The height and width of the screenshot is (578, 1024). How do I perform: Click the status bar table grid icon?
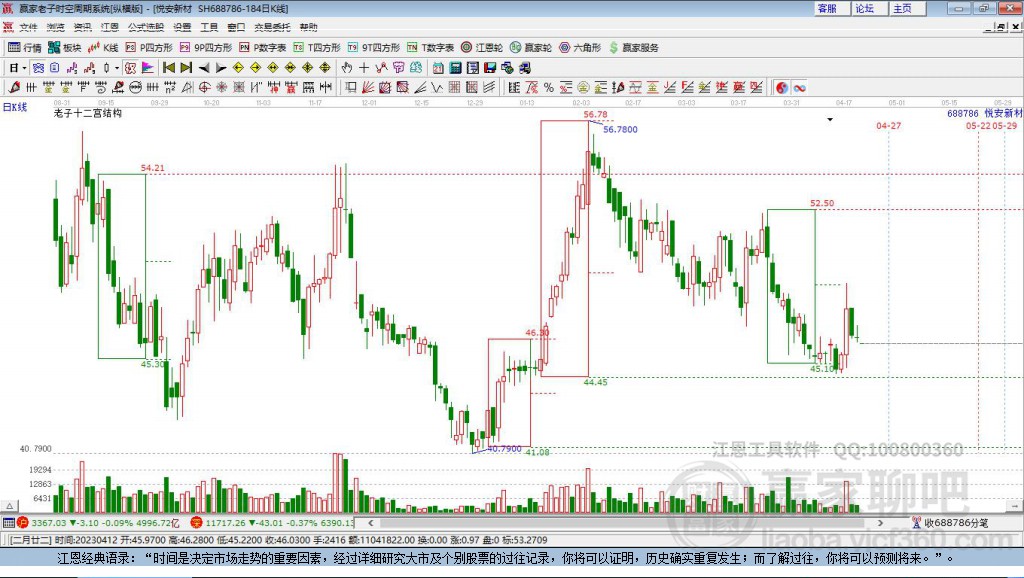8,522
